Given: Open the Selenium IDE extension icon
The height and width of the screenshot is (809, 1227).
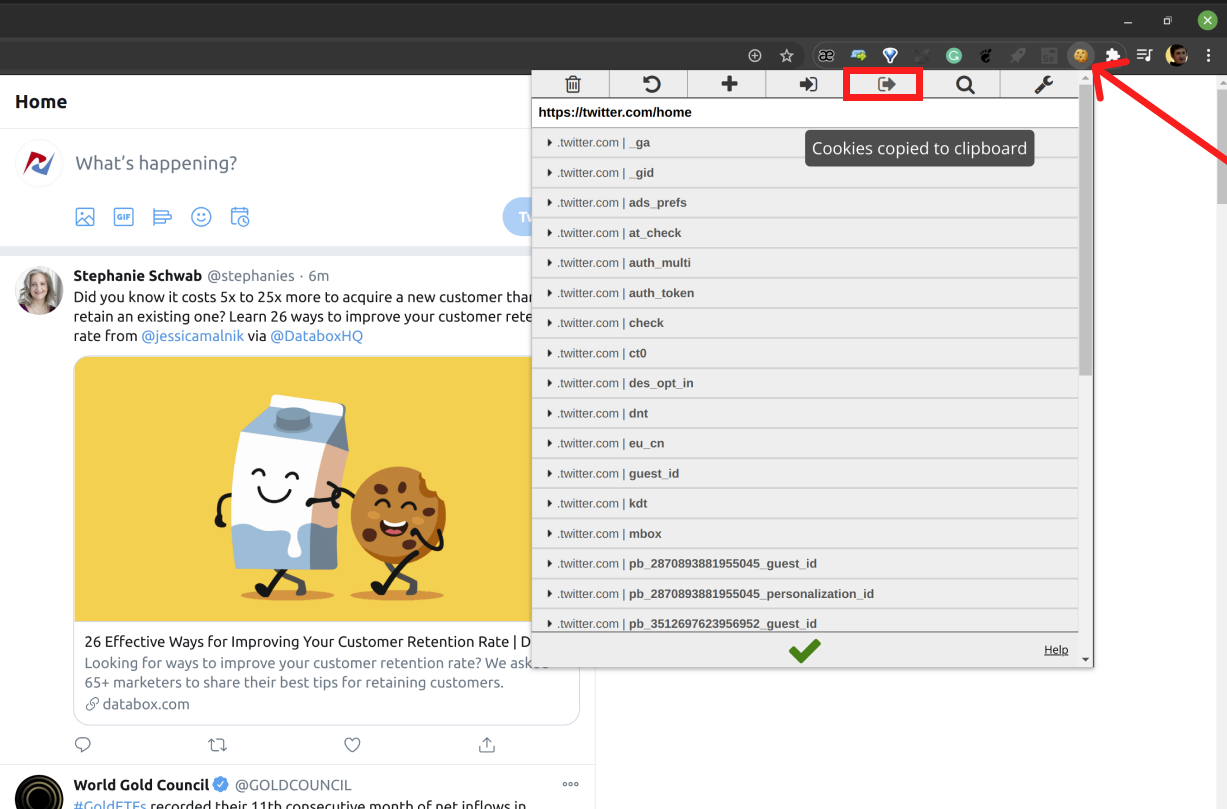Looking at the screenshot, I should tap(1049, 56).
